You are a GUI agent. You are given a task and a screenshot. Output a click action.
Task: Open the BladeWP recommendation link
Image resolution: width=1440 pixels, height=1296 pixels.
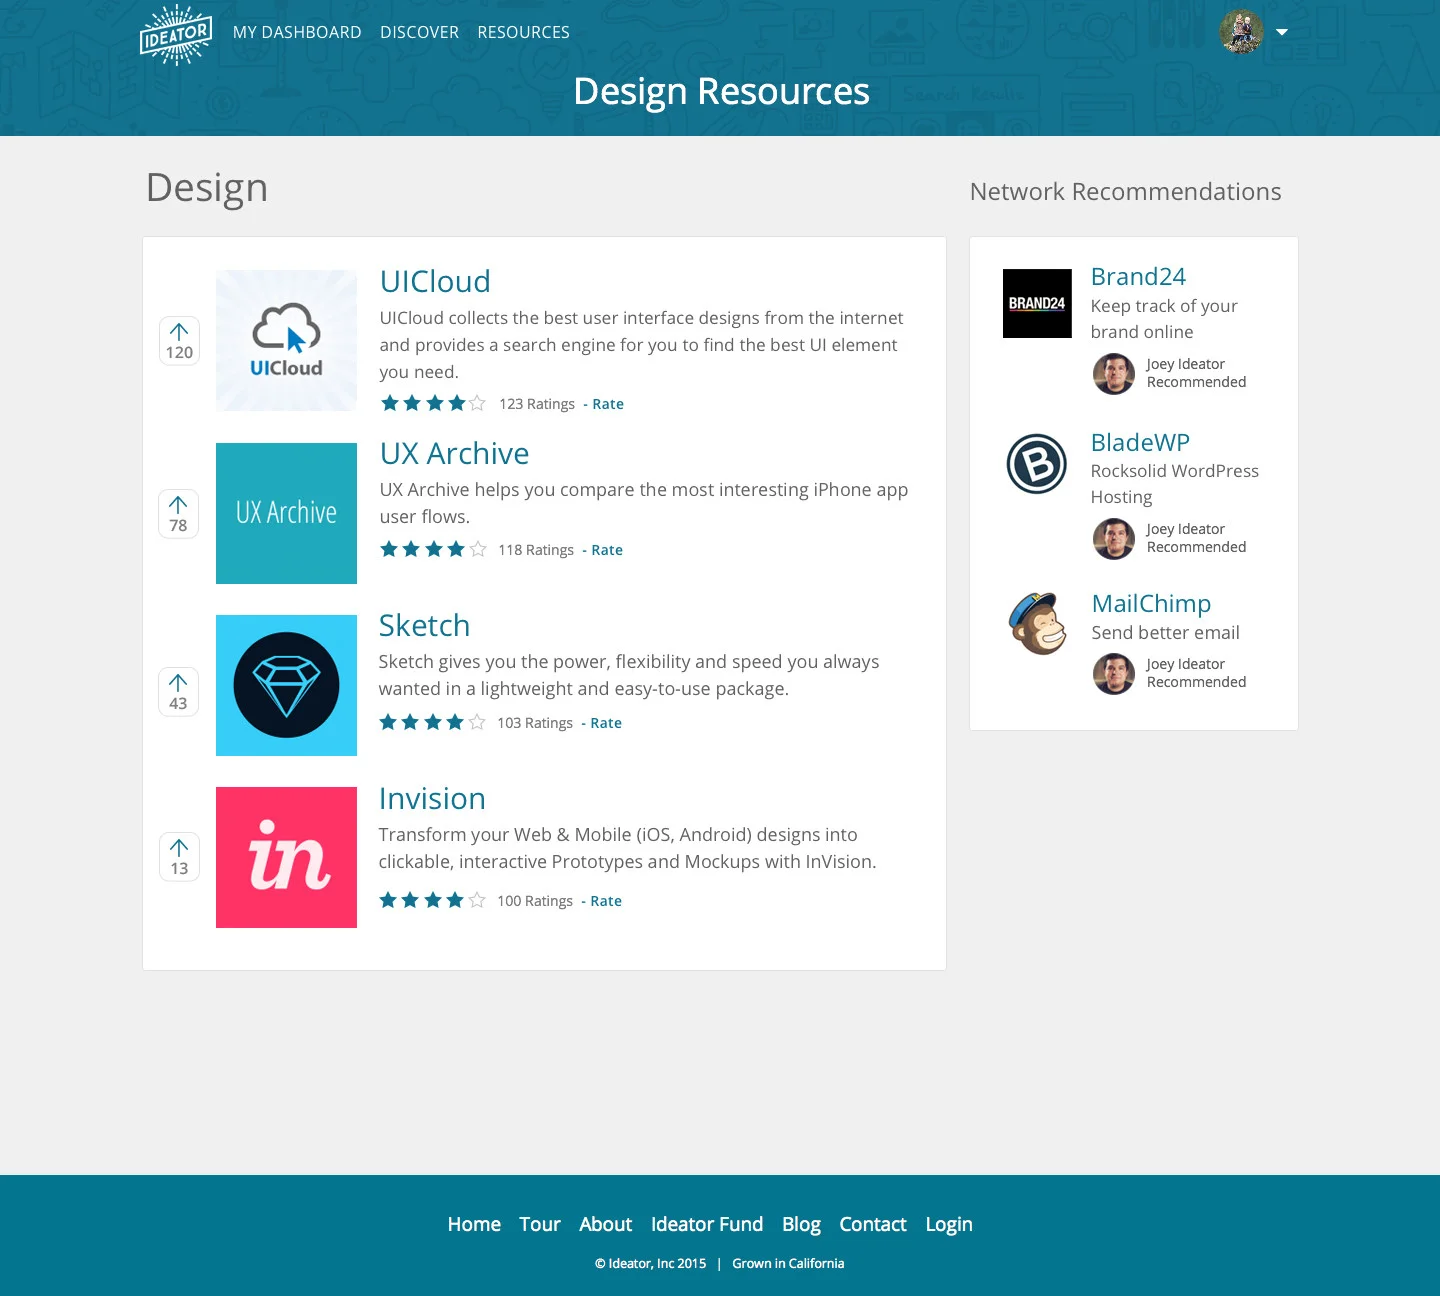(1140, 442)
